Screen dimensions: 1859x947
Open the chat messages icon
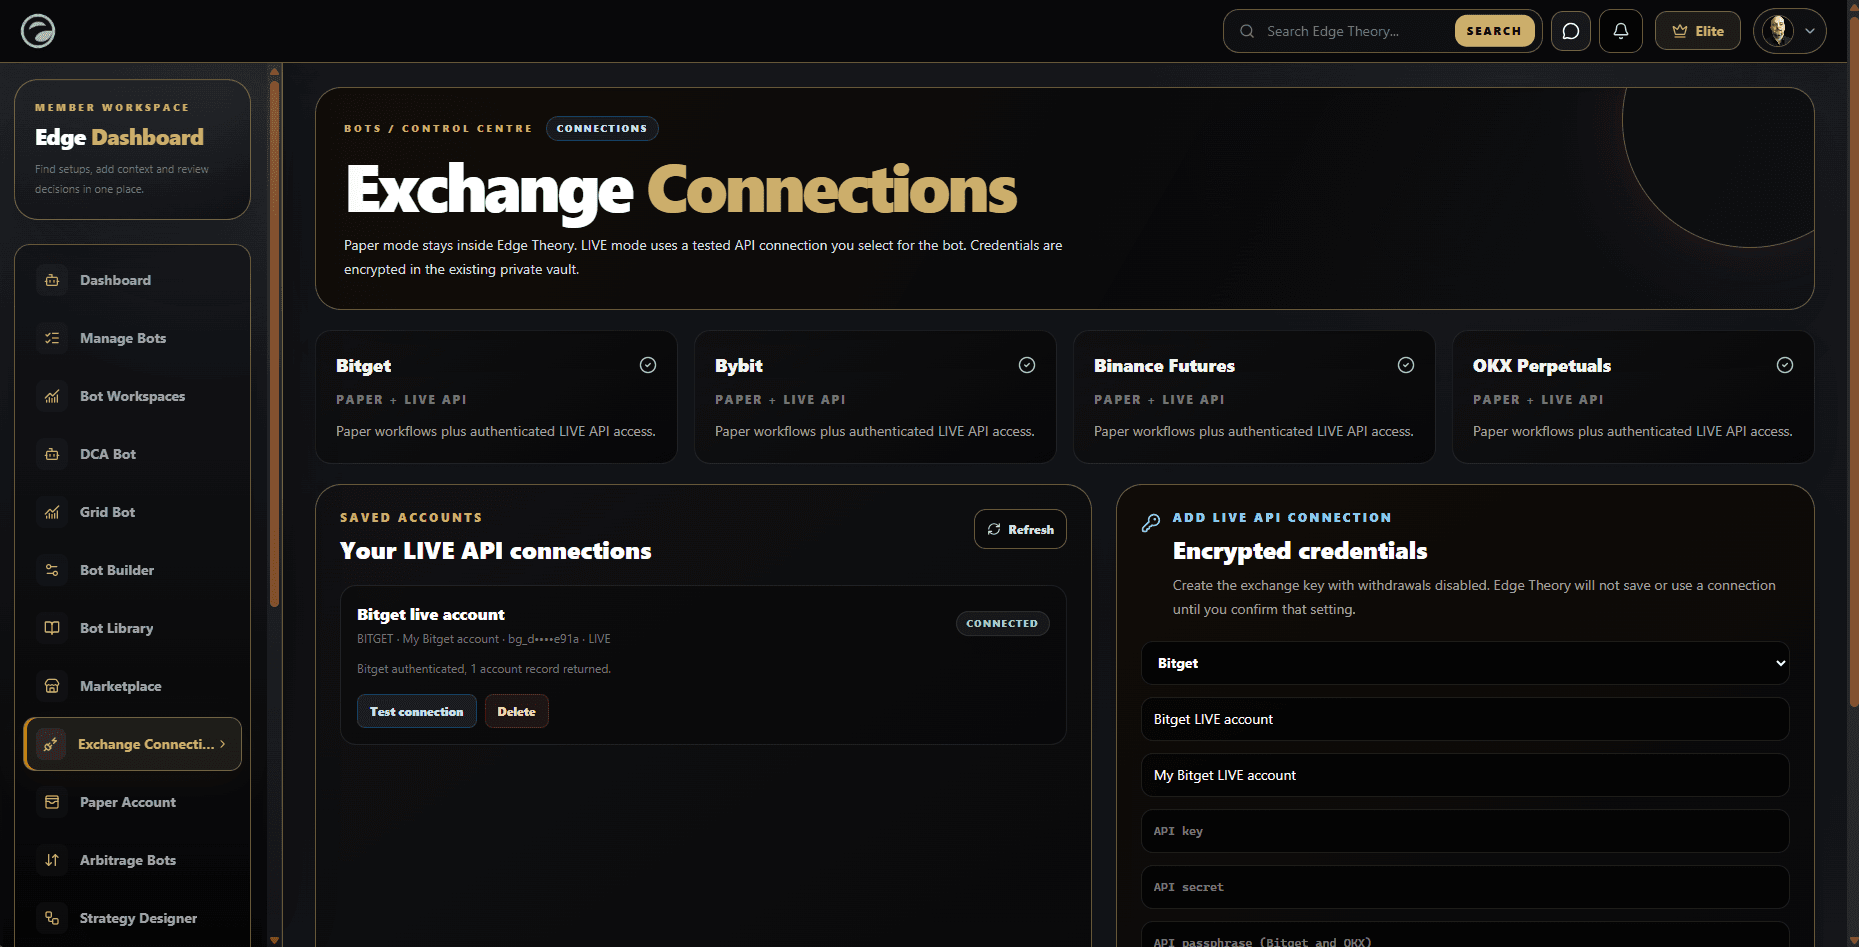point(1571,31)
